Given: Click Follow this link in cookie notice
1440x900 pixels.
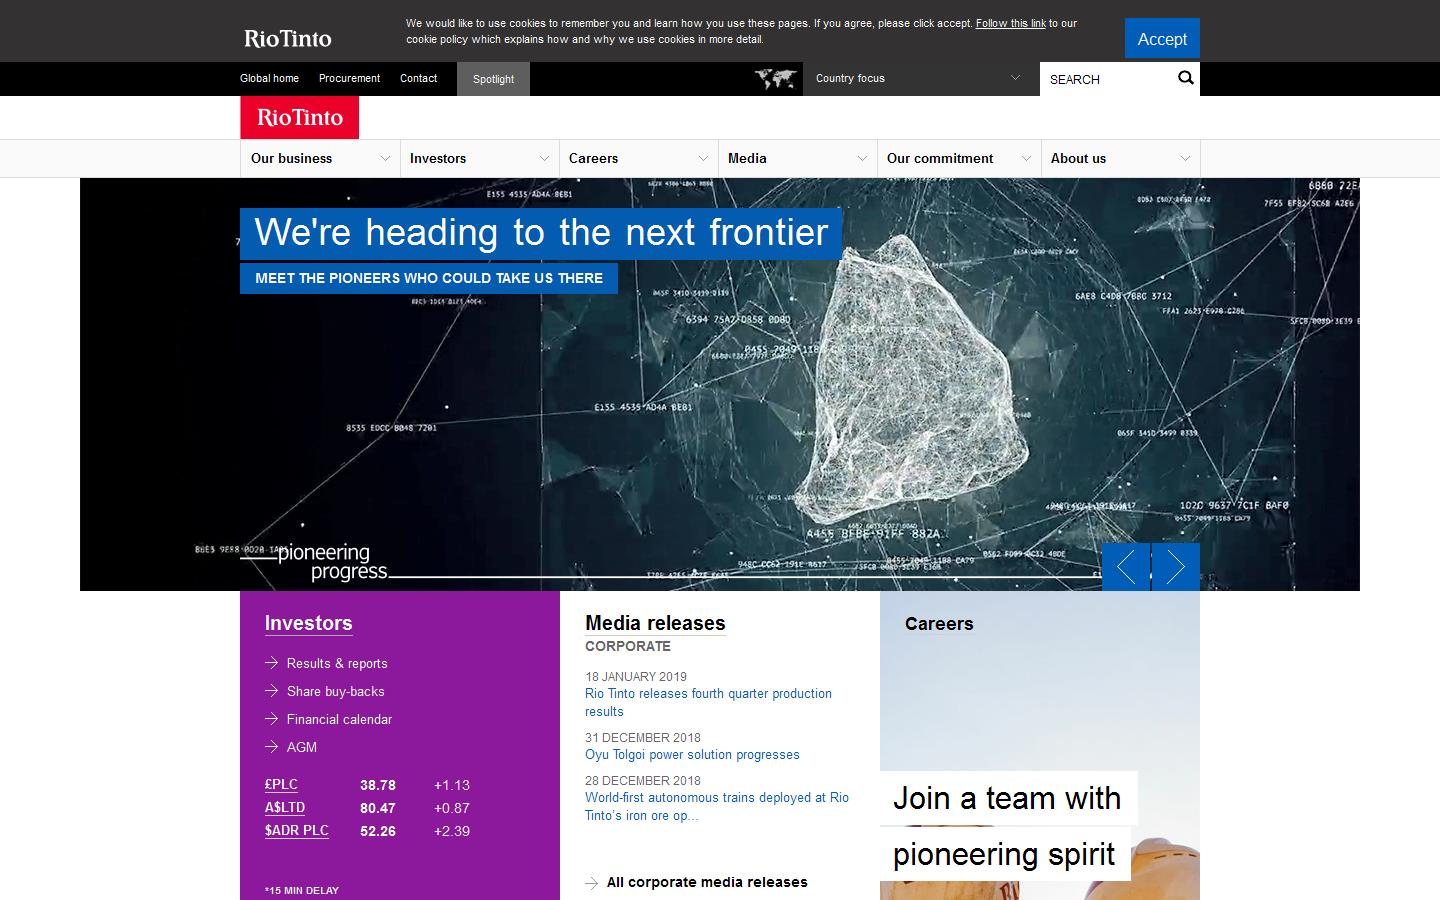Looking at the screenshot, I should coord(1010,23).
